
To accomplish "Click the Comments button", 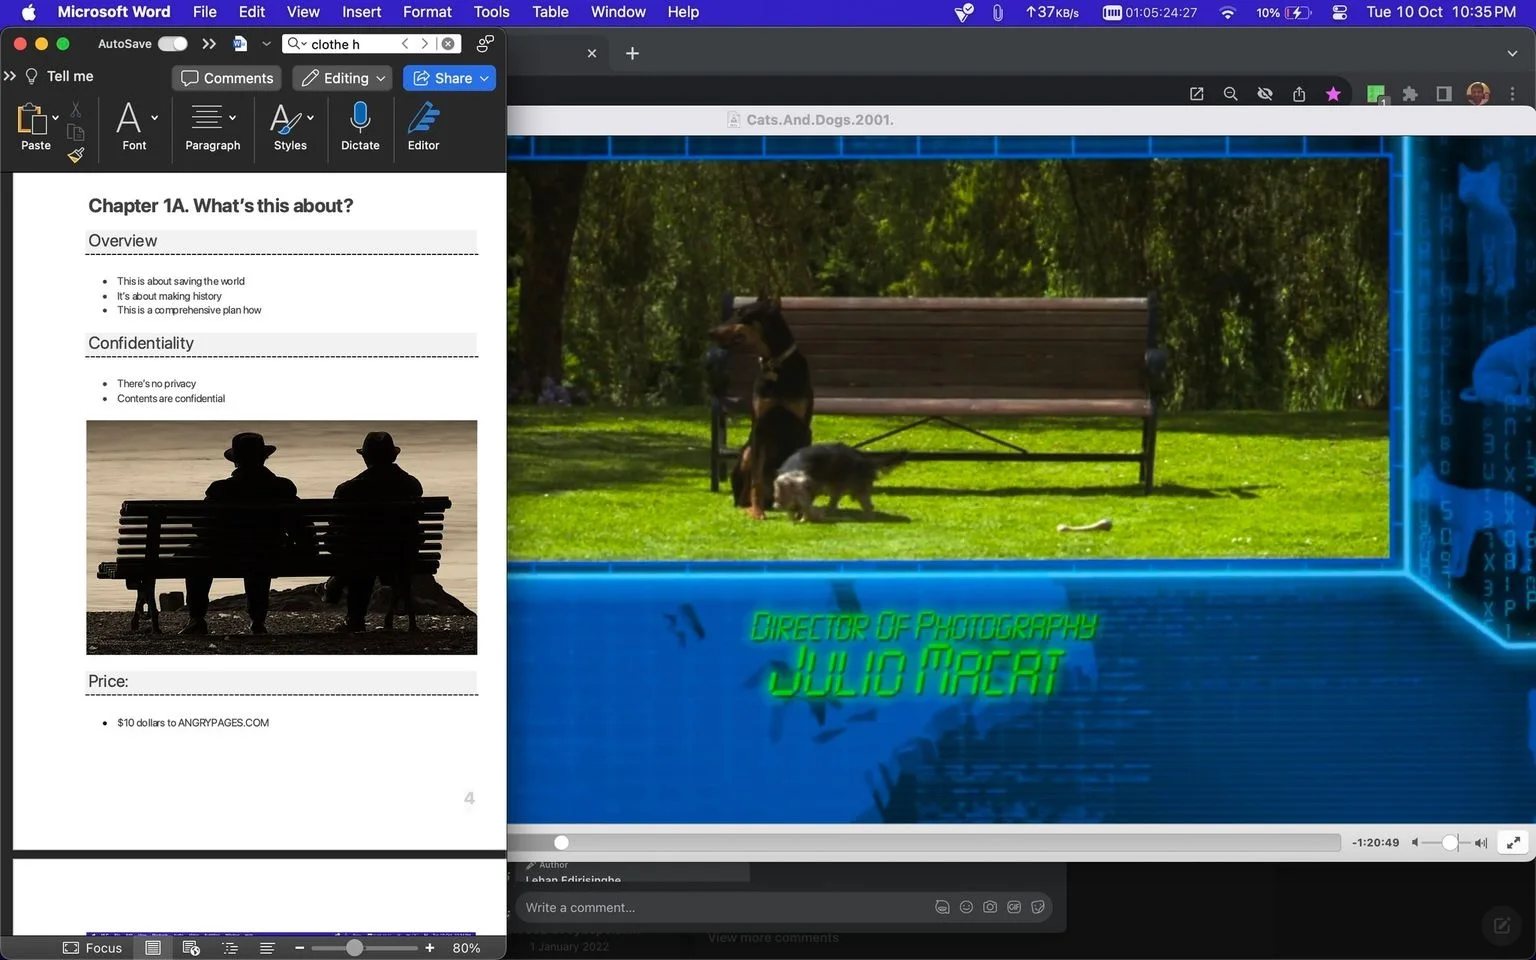I will click(x=227, y=78).
